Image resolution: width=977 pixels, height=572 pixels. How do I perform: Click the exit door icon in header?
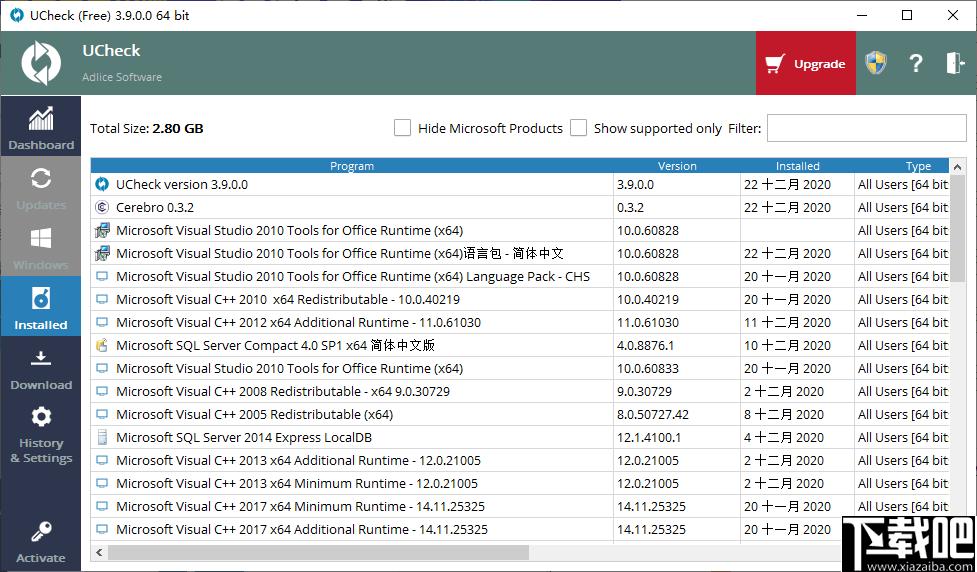(x=955, y=63)
